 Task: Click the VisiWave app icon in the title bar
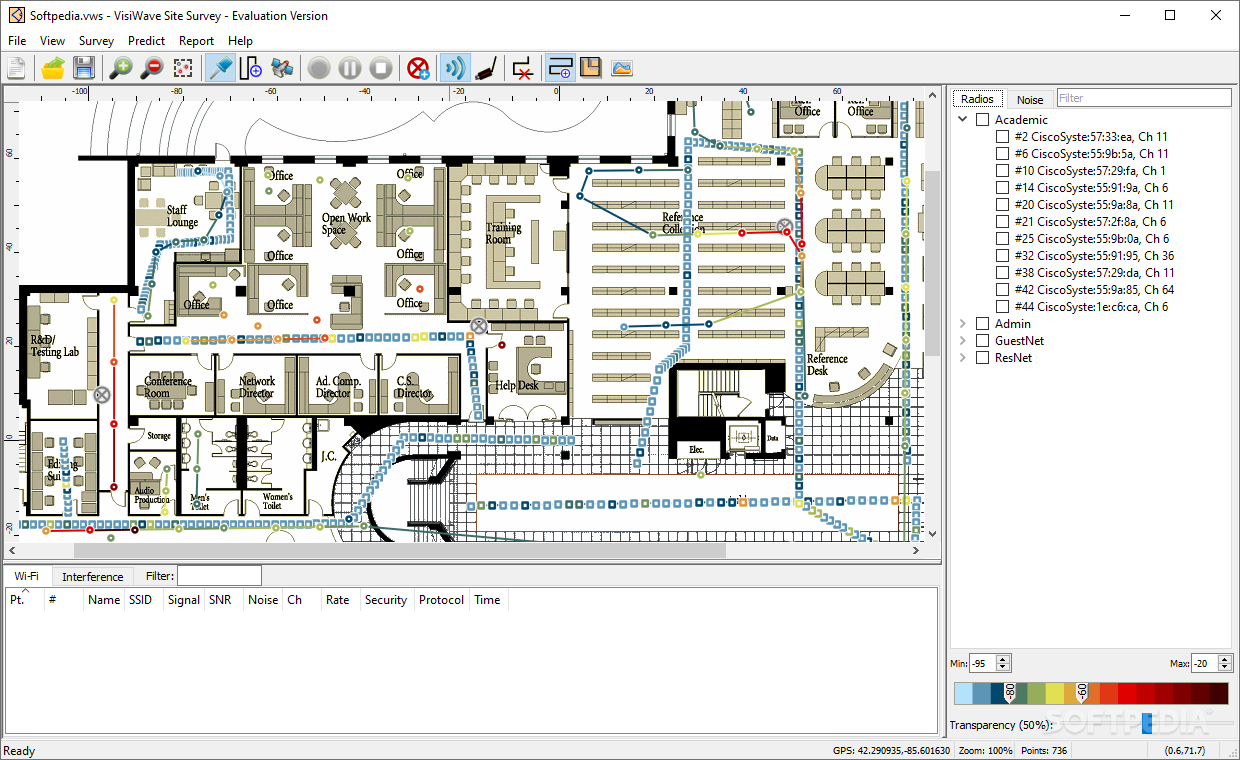[16, 15]
